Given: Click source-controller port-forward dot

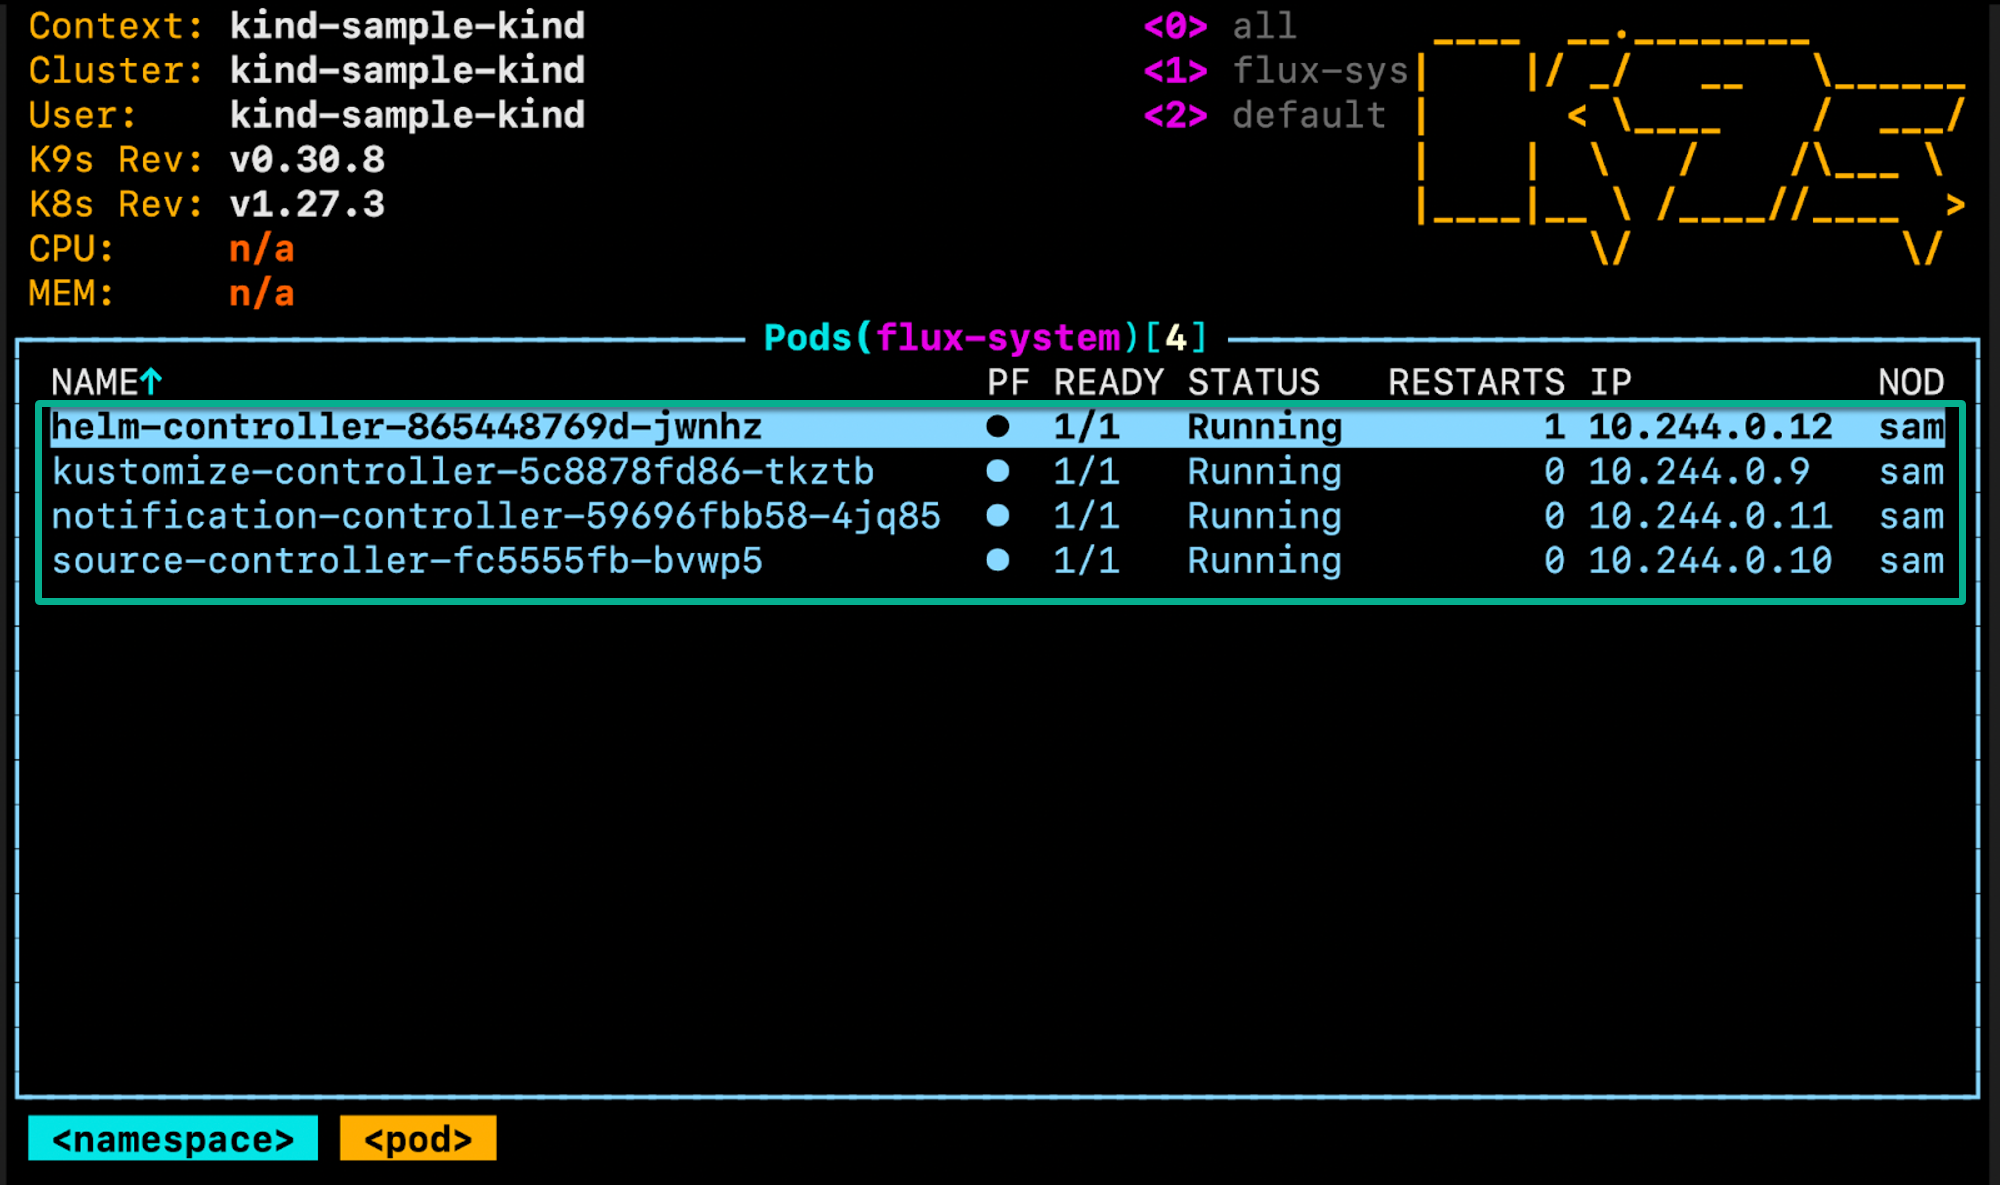Looking at the screenshot, I should click(x=997, y=560).
